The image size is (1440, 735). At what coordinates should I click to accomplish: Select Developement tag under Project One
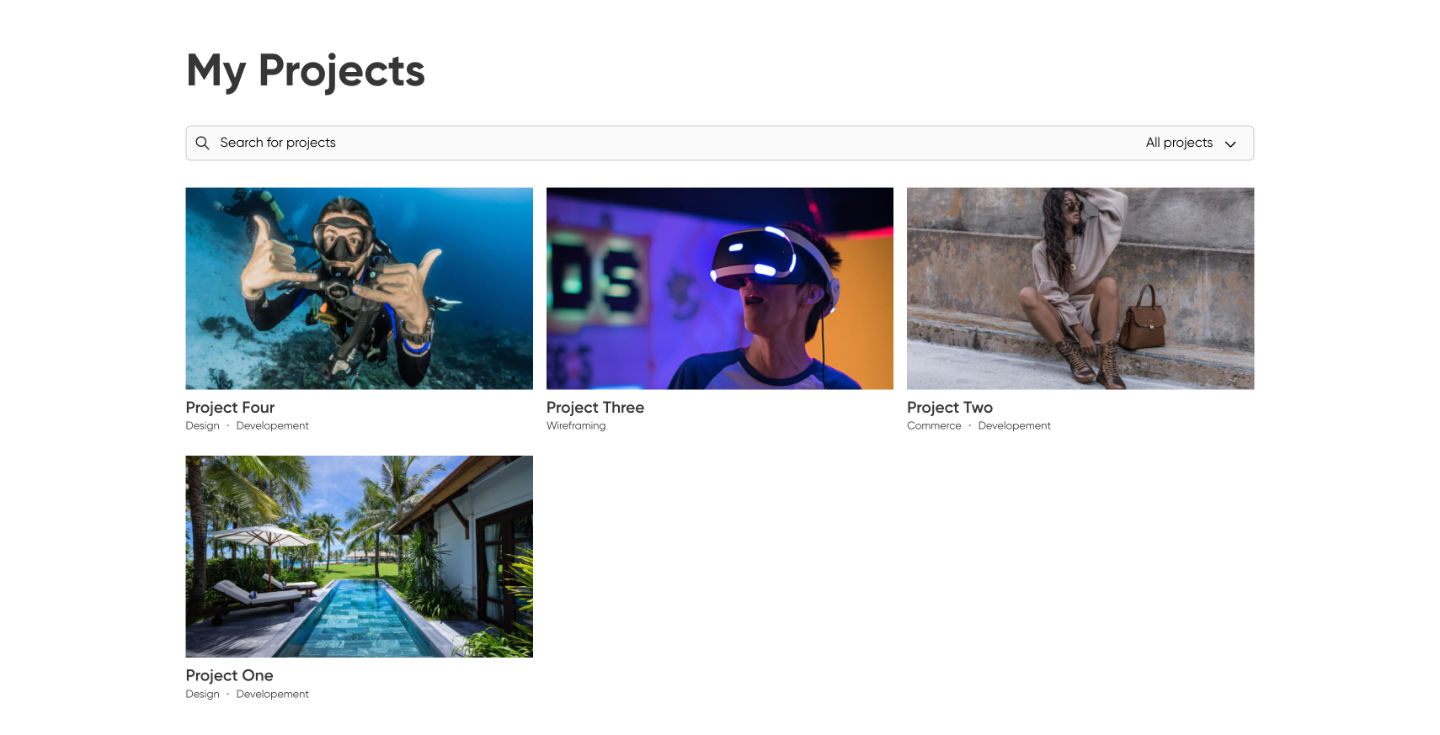pos(272,694)
